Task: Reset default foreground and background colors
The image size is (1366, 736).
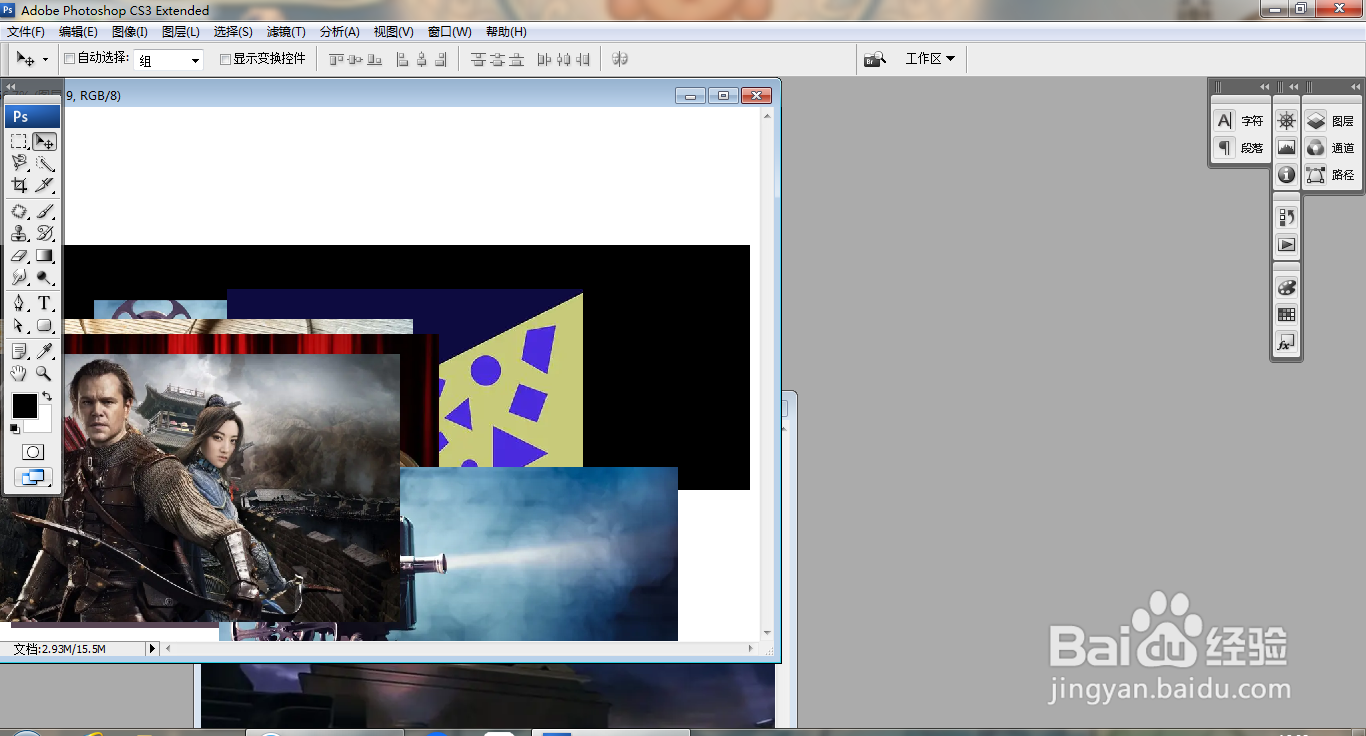Action: coord(15,429)
